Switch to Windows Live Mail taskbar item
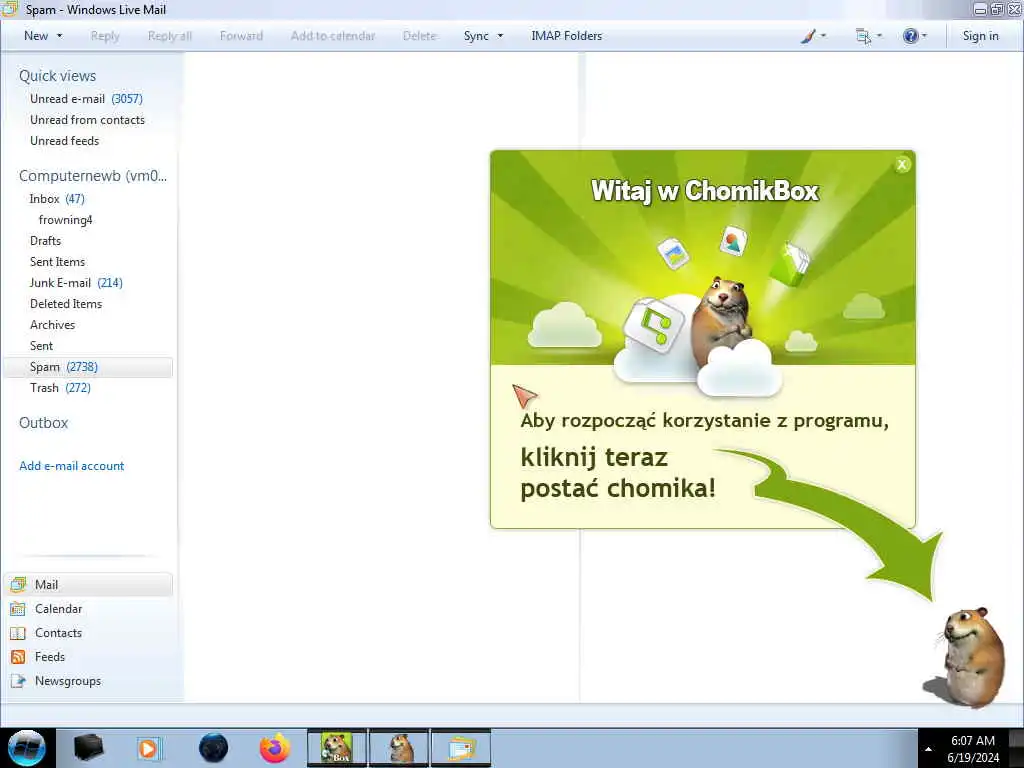 (x=461, y=748)
